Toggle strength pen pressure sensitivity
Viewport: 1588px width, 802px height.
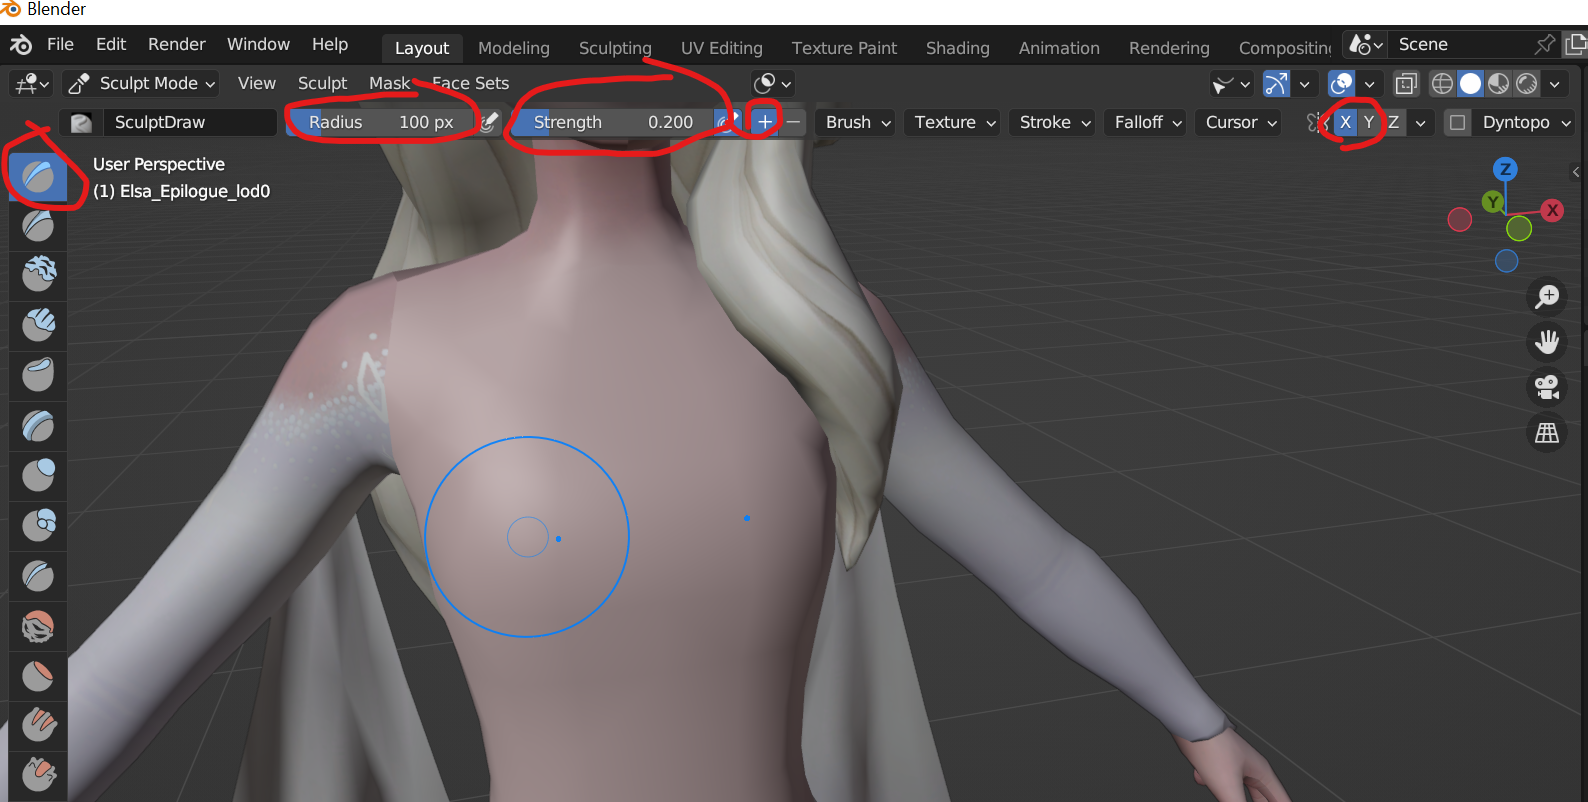pyautogui.click(x=726, y=122)
